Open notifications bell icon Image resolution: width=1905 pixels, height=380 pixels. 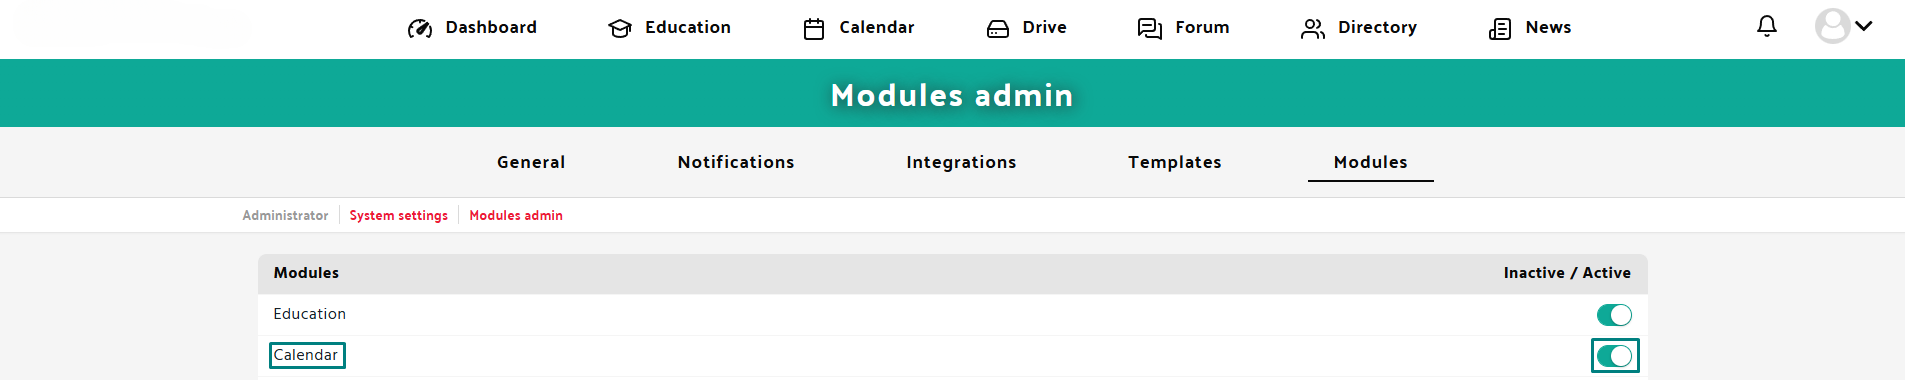(x=1767, y=26)
